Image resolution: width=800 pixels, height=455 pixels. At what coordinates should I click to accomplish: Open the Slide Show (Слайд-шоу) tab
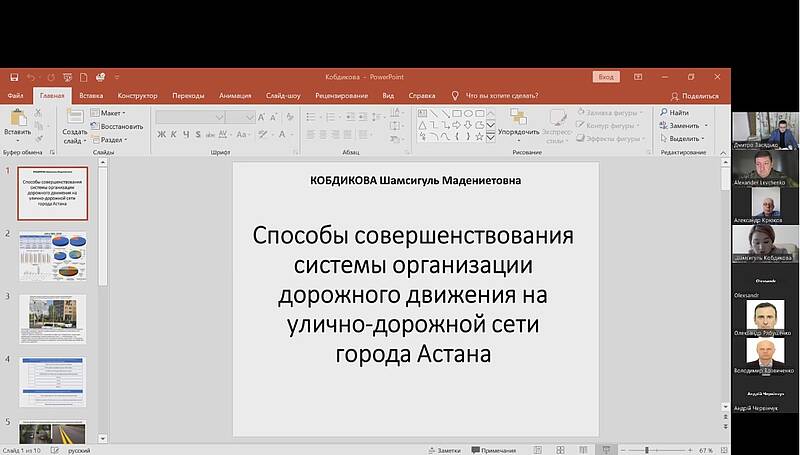tap(283, 96)
